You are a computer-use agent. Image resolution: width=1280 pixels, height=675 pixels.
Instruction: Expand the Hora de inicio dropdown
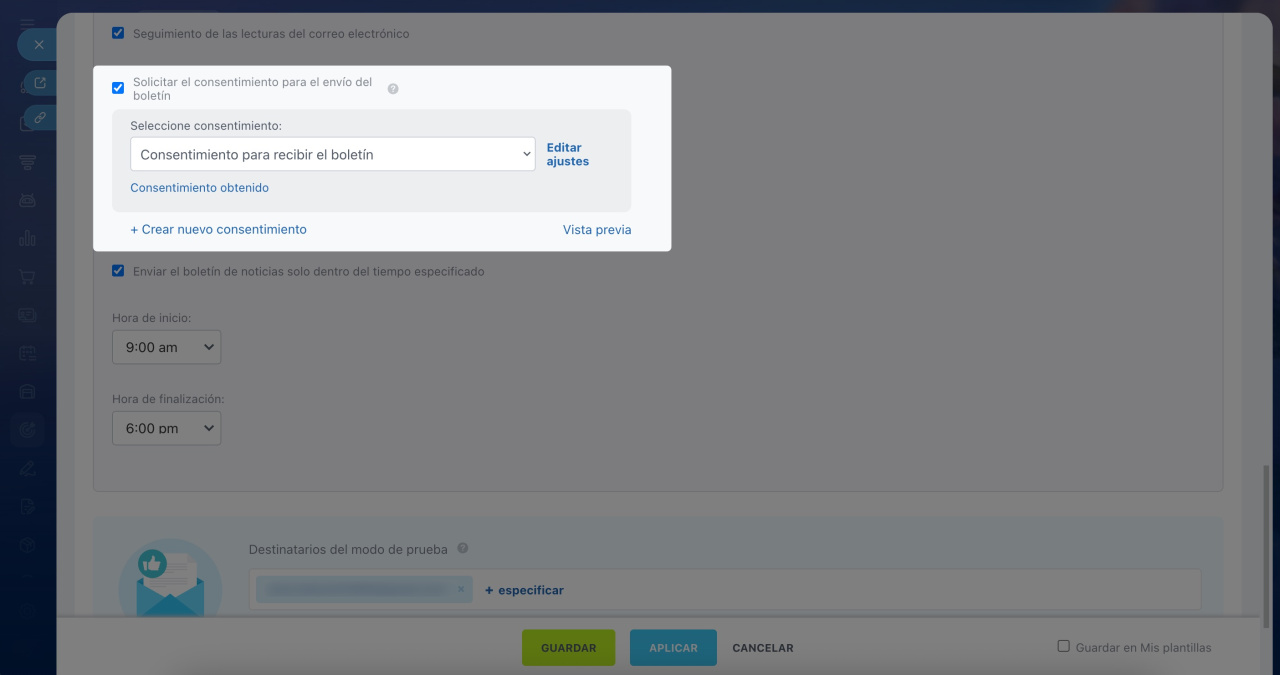pos(166,347)
